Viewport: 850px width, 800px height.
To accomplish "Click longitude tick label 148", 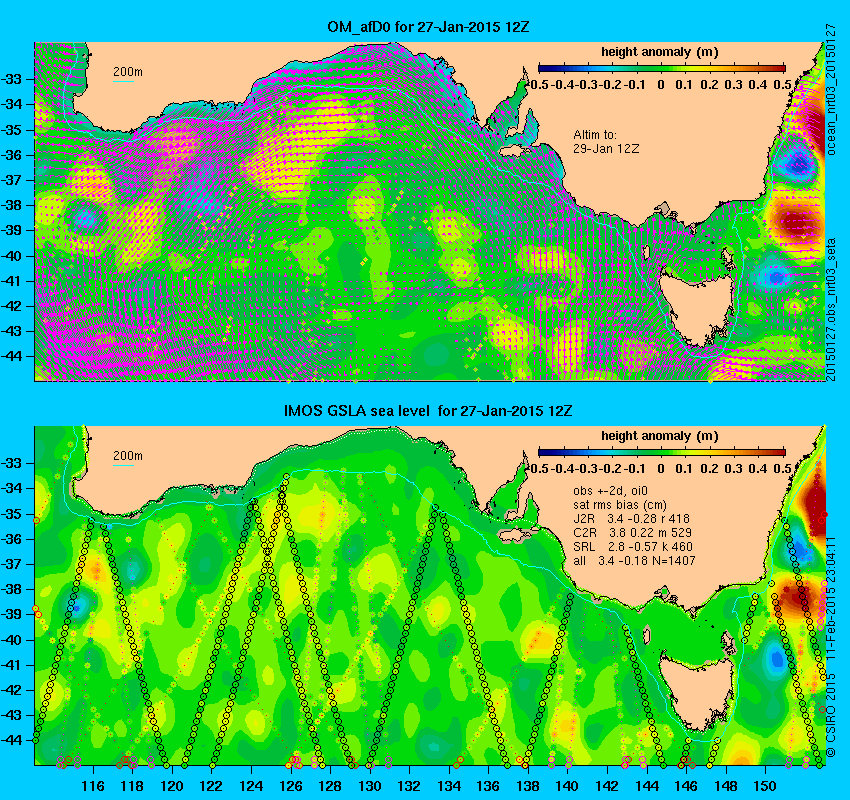I will pyautogui.click(x=726, y=786).
